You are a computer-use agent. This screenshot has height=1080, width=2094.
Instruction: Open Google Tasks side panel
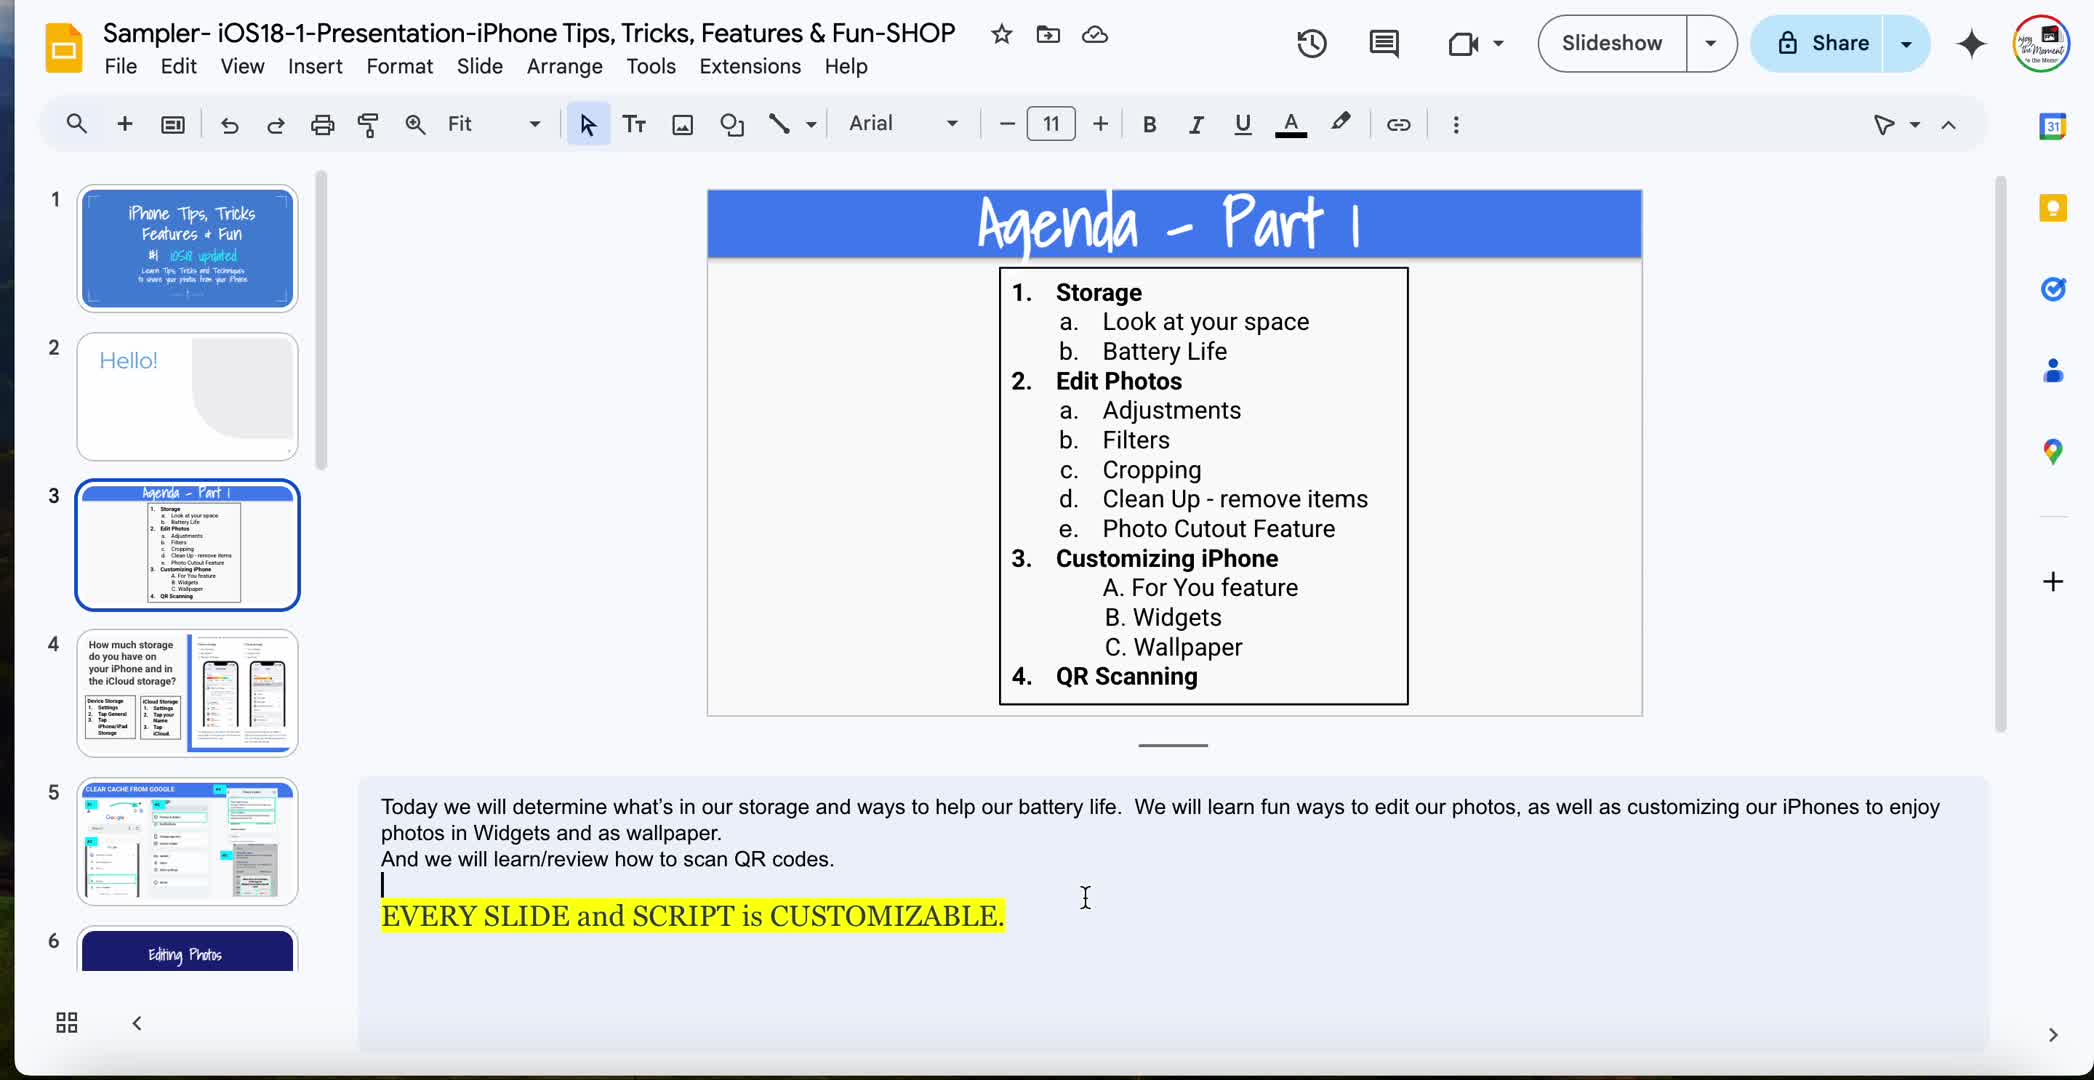tap(2052, 289)
